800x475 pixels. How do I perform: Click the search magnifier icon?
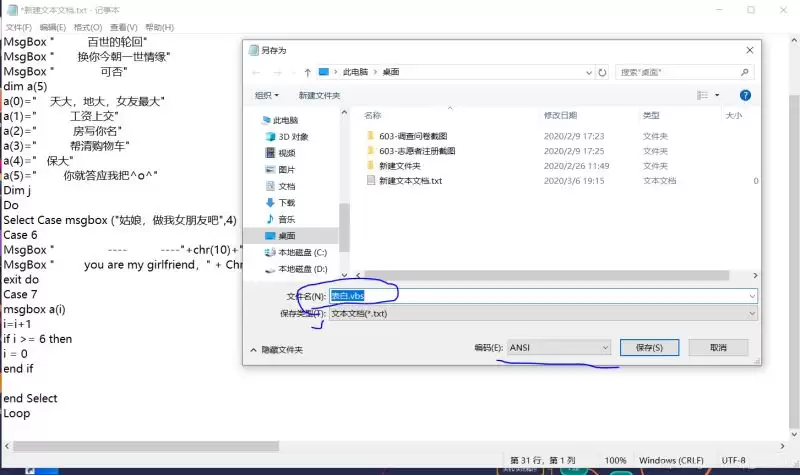pos(744,72)
